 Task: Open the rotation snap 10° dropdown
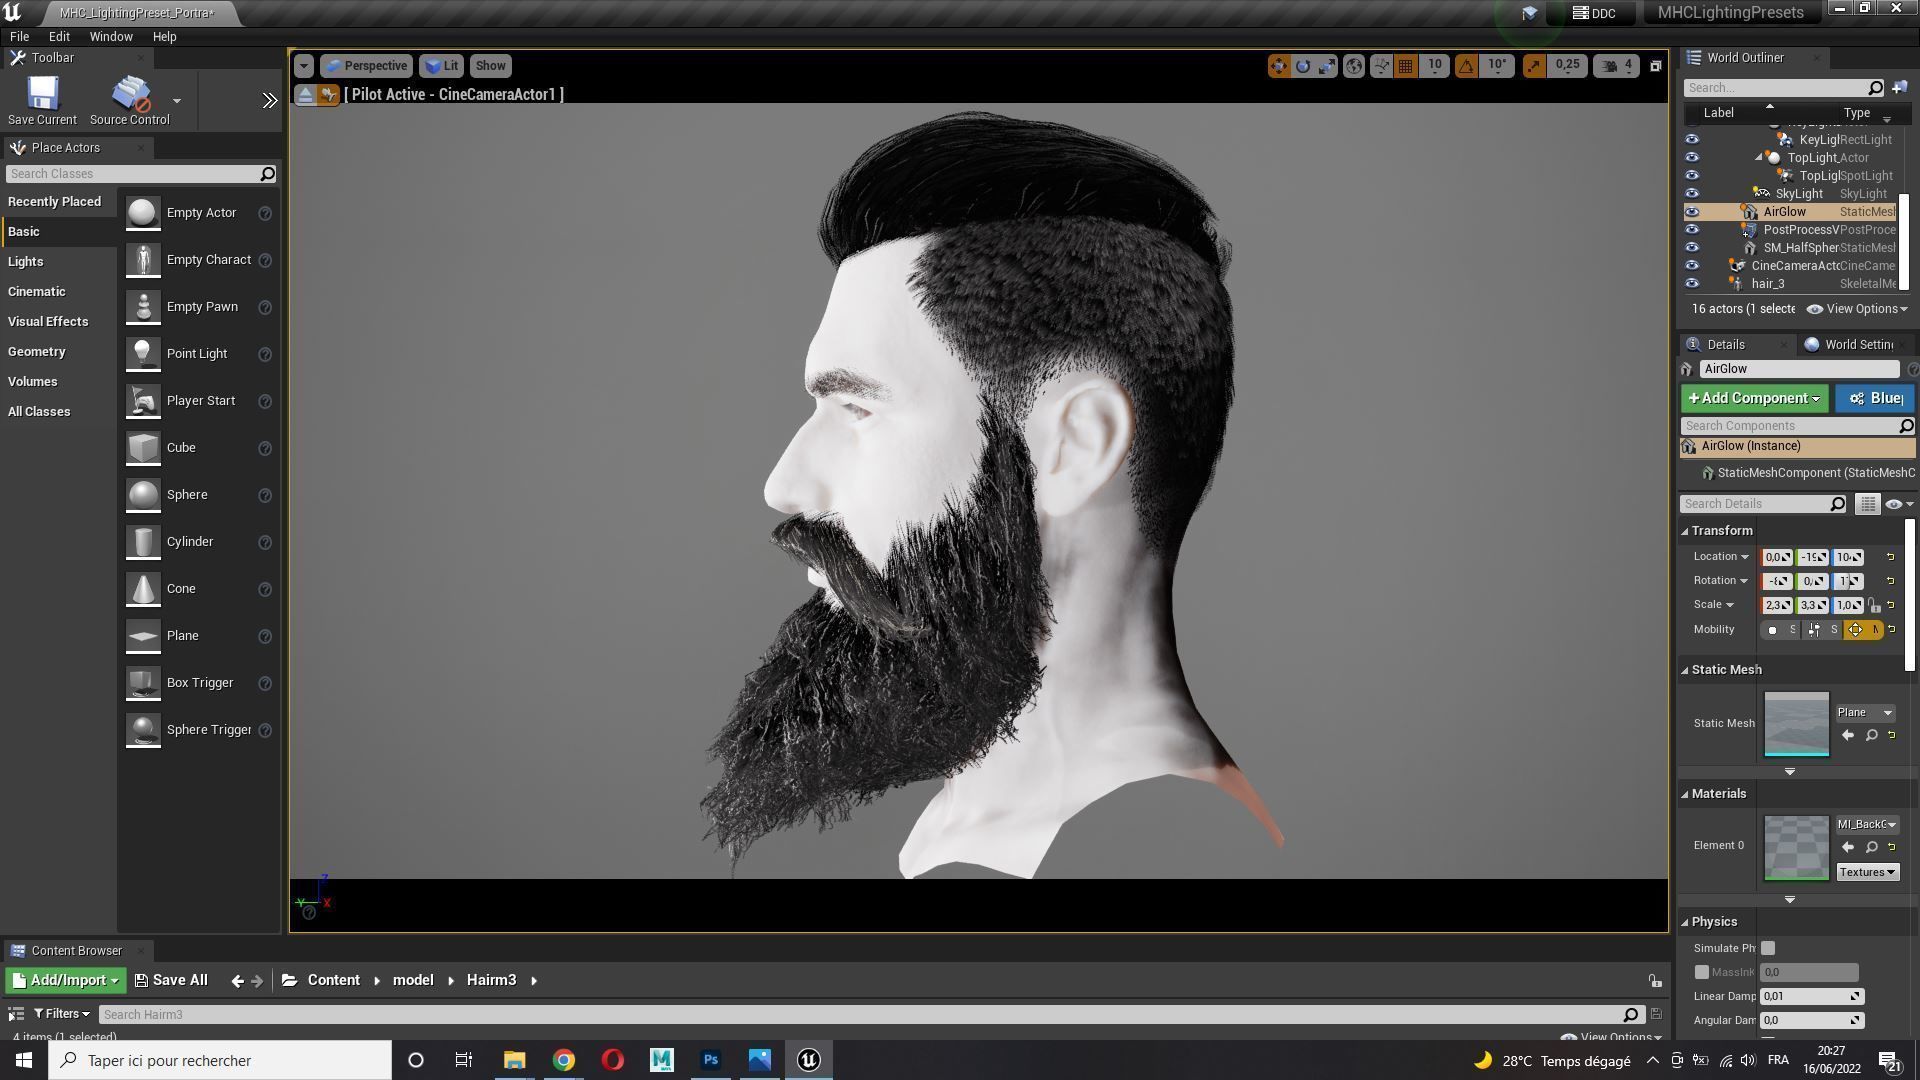1496,66
